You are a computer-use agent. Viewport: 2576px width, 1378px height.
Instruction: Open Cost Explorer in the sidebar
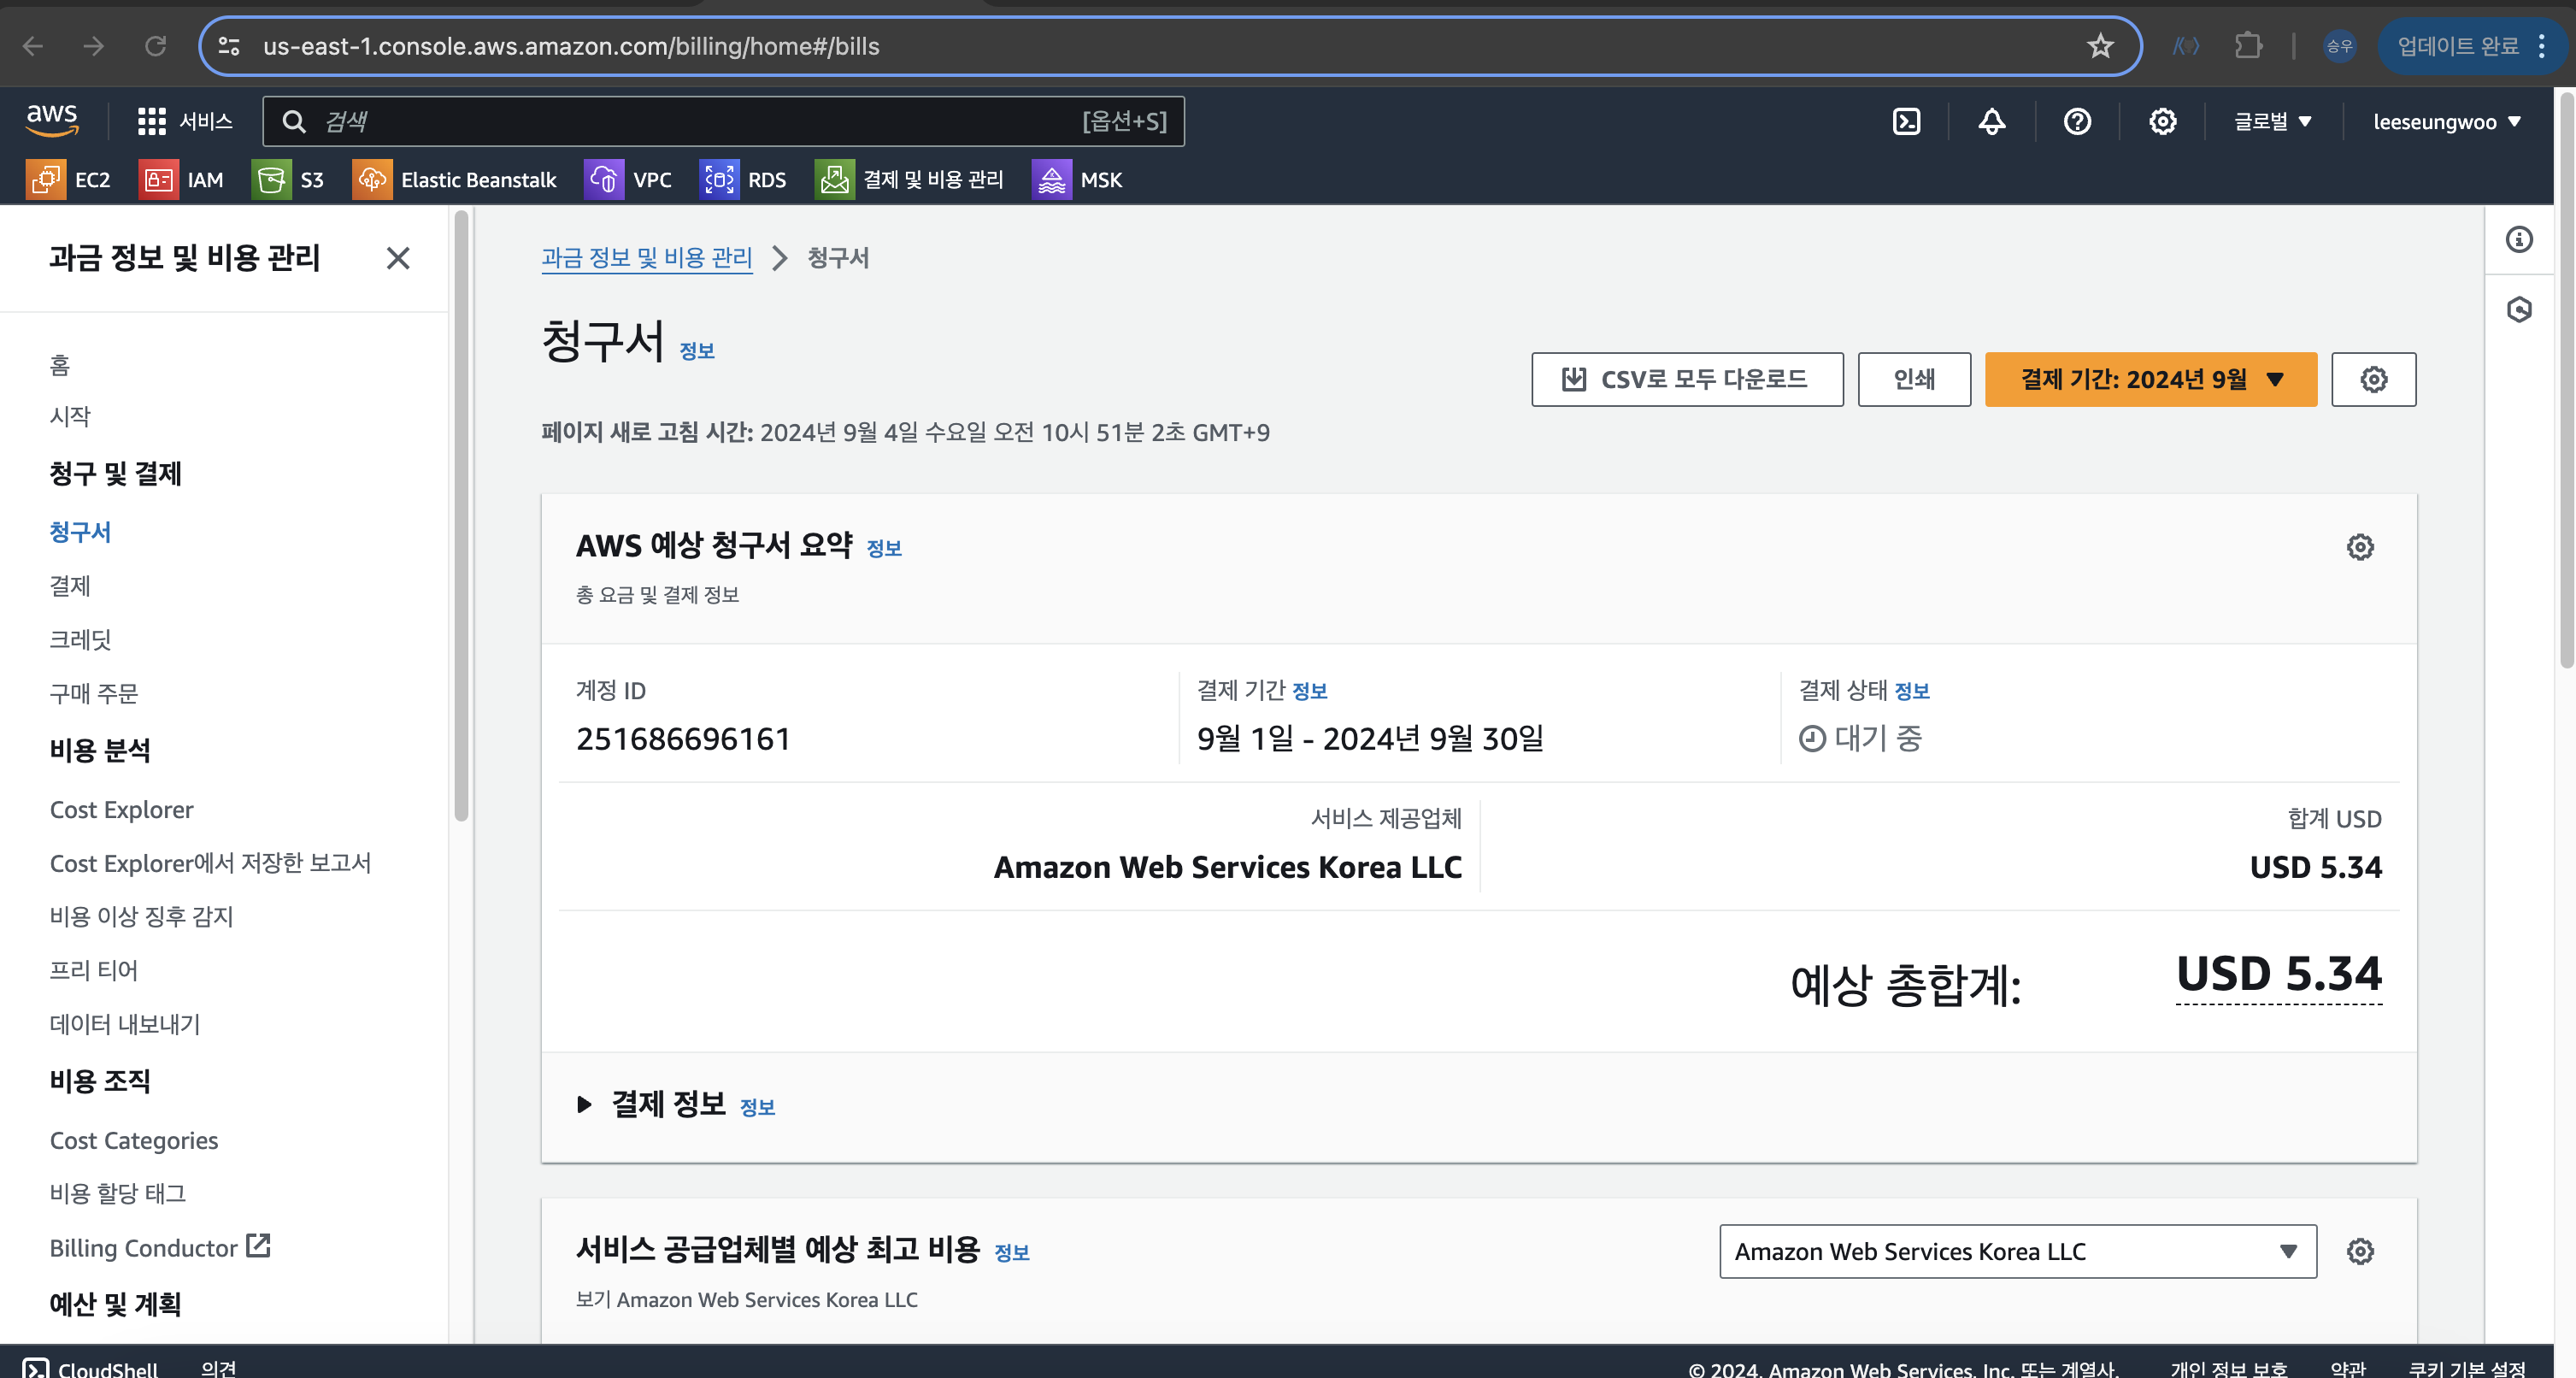pyautogui.click(x=122, y=809)
